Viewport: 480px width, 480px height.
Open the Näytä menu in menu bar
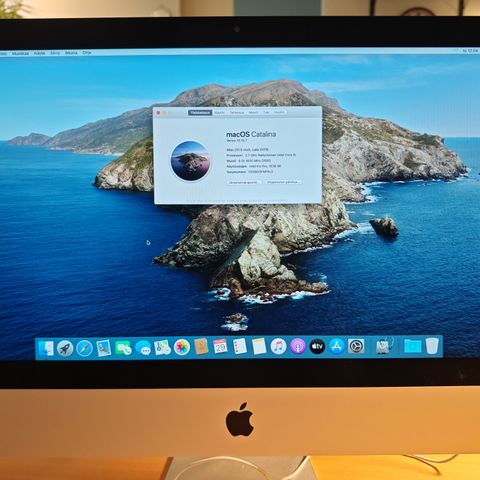[x=39, y=53]
